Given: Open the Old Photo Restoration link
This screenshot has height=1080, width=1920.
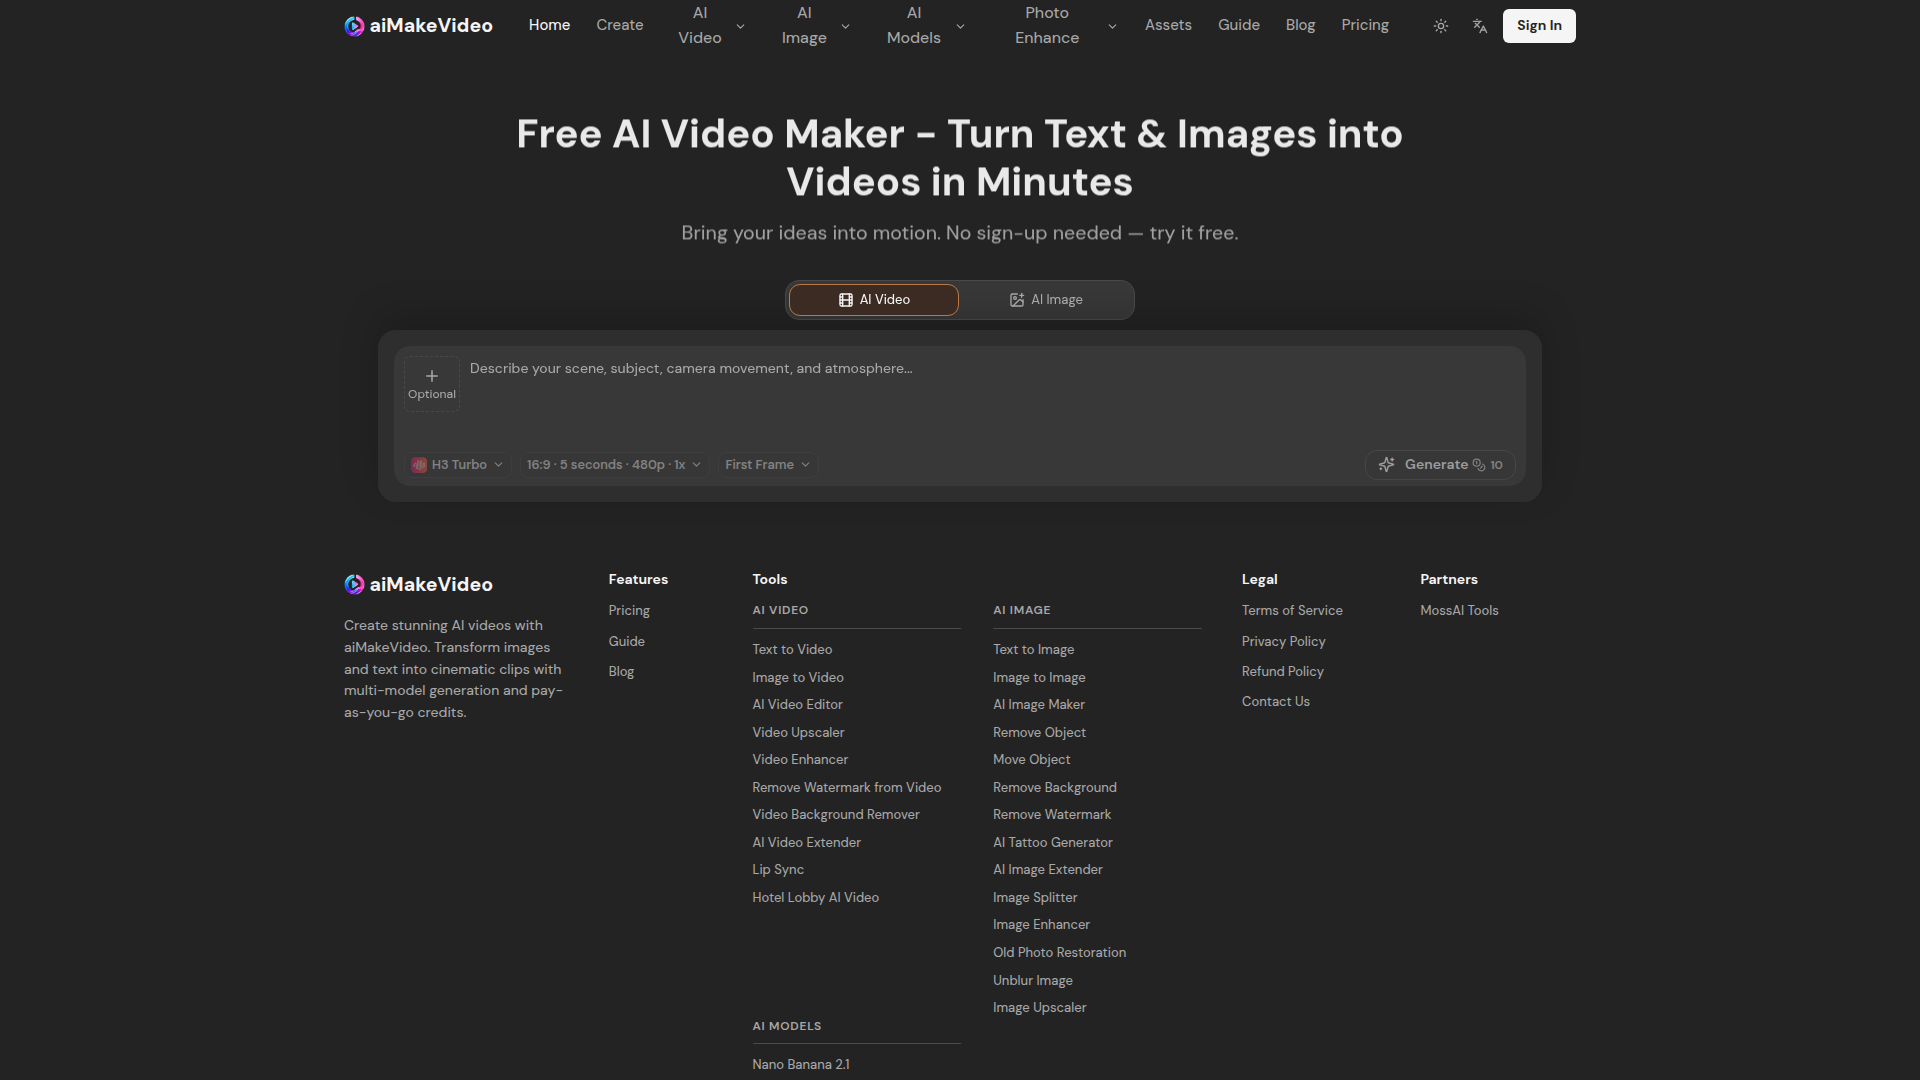Looking at the screenshot, I should point(1059,953).
